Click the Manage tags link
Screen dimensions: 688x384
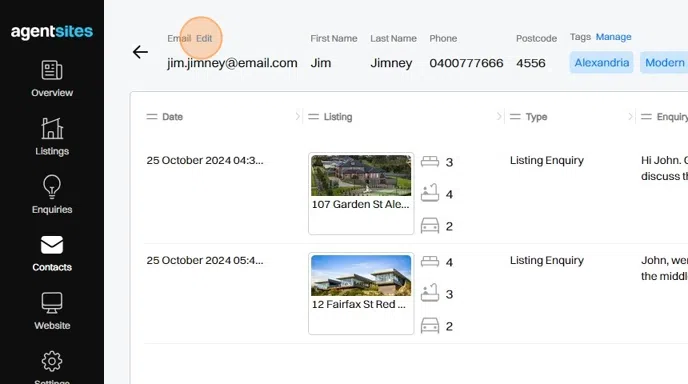pyautogui.click(x=613, y=37)
